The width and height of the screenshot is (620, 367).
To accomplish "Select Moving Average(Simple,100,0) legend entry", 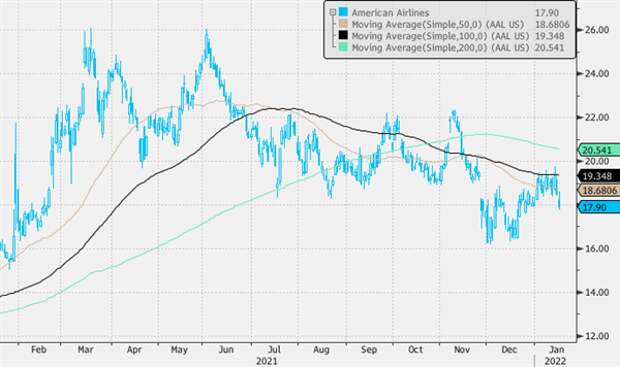I will tap(440, 36).
